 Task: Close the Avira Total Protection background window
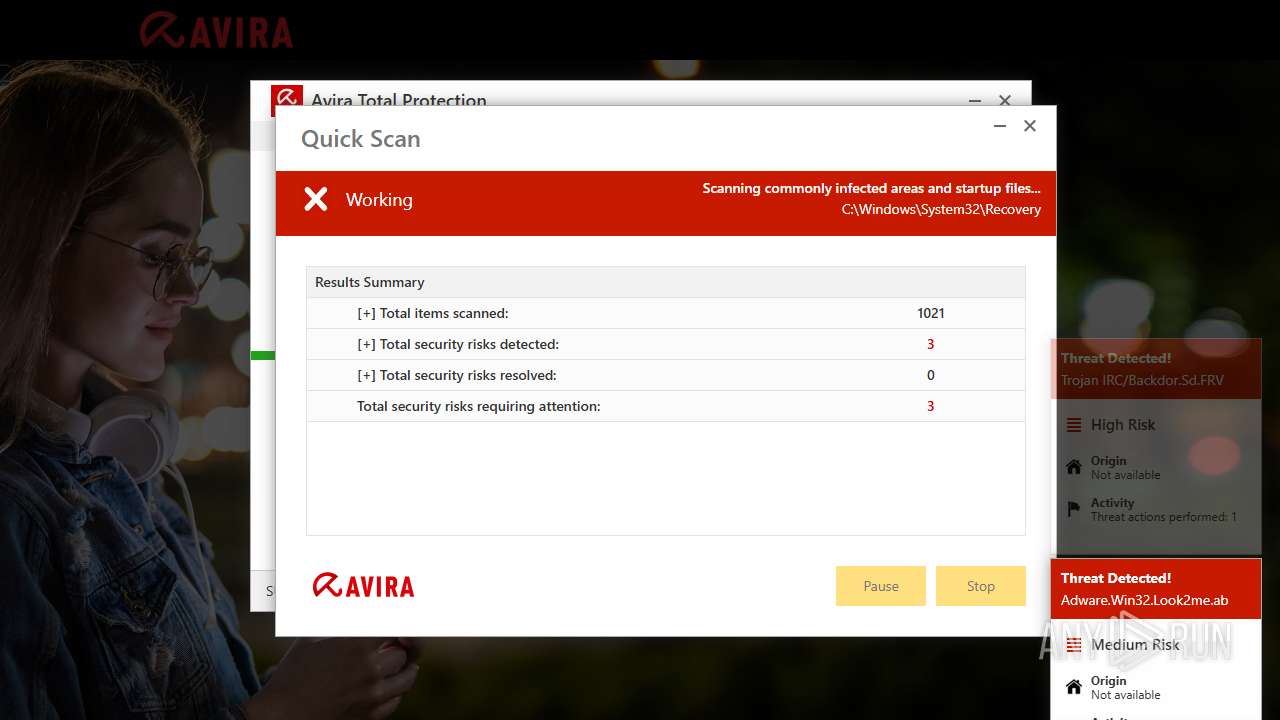[x=1005, y=100]
